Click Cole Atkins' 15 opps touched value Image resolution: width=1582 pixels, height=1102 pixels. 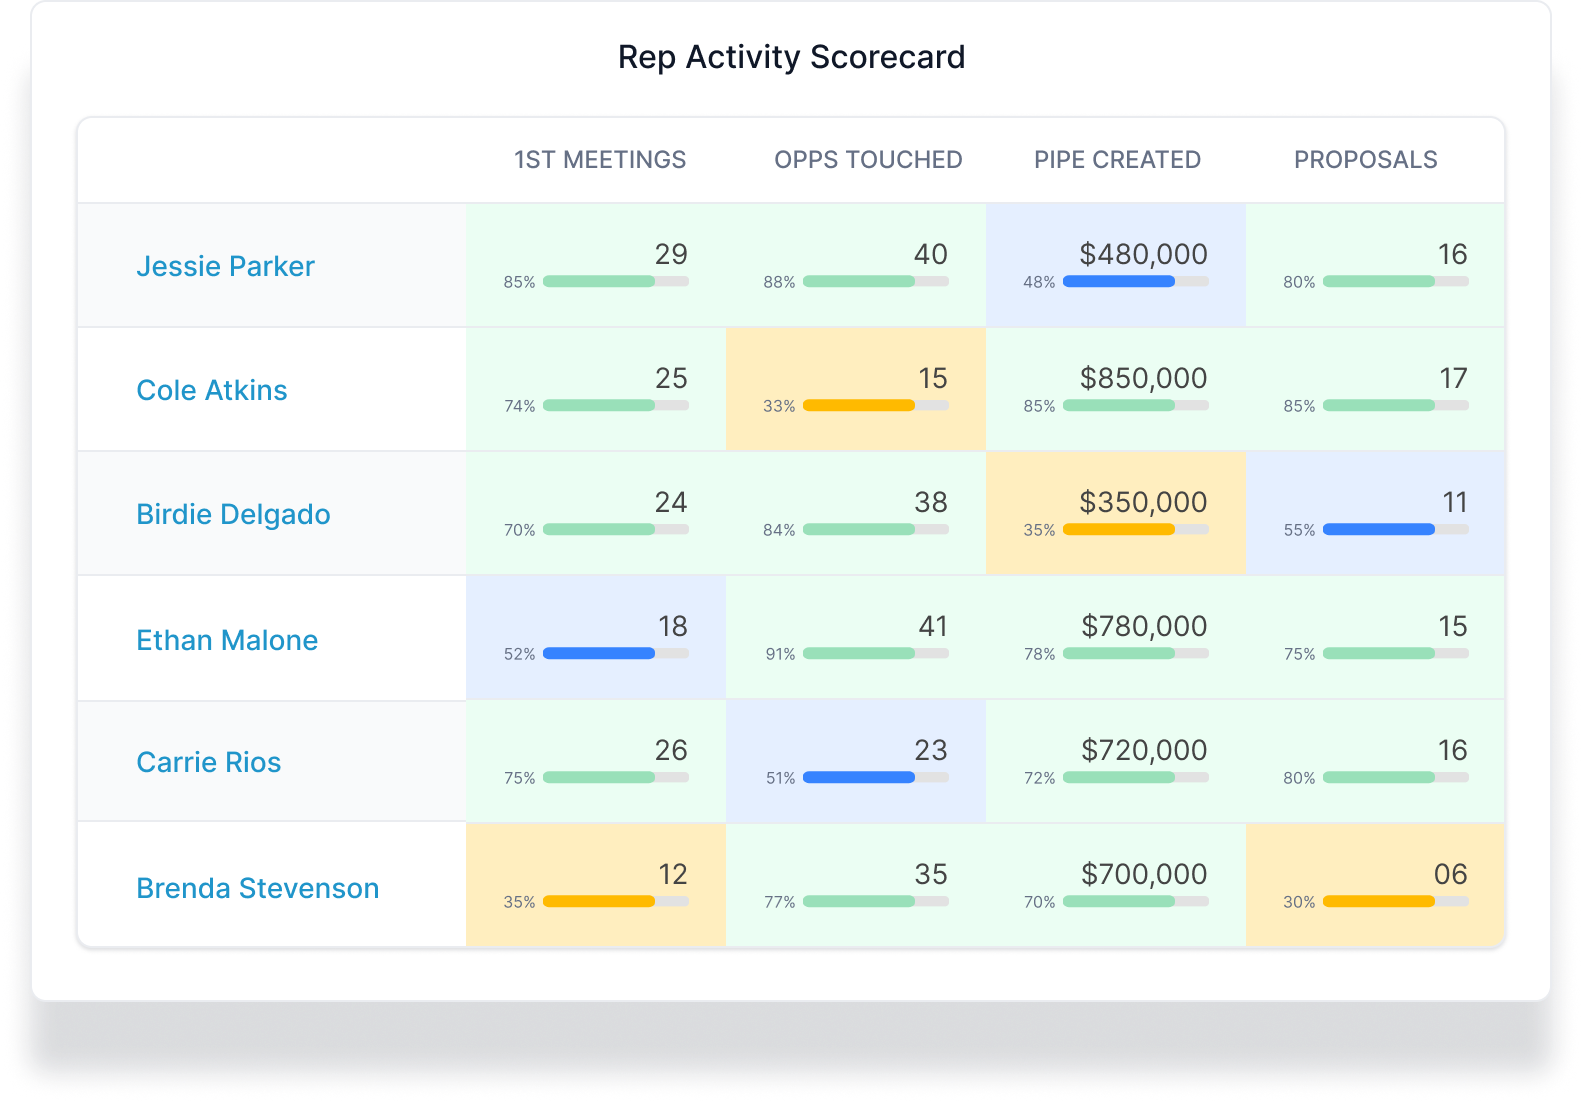click(932, 379)
